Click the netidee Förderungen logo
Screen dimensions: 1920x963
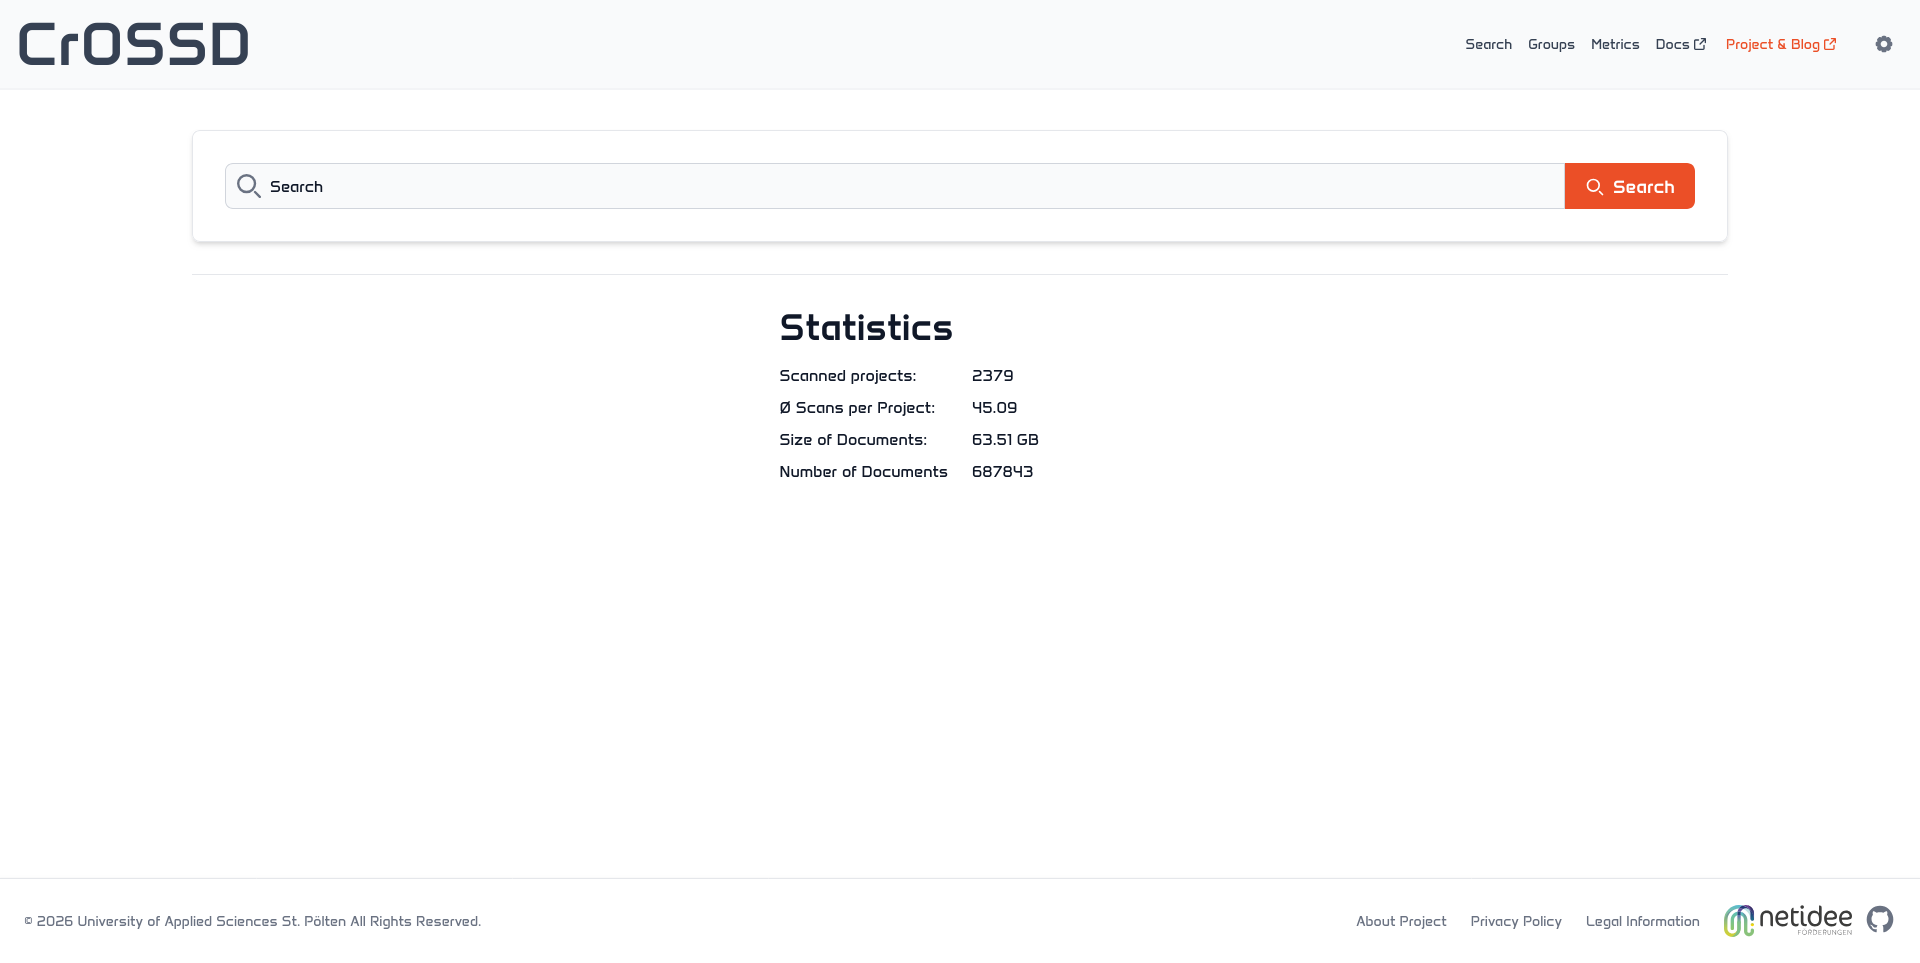1787,920
